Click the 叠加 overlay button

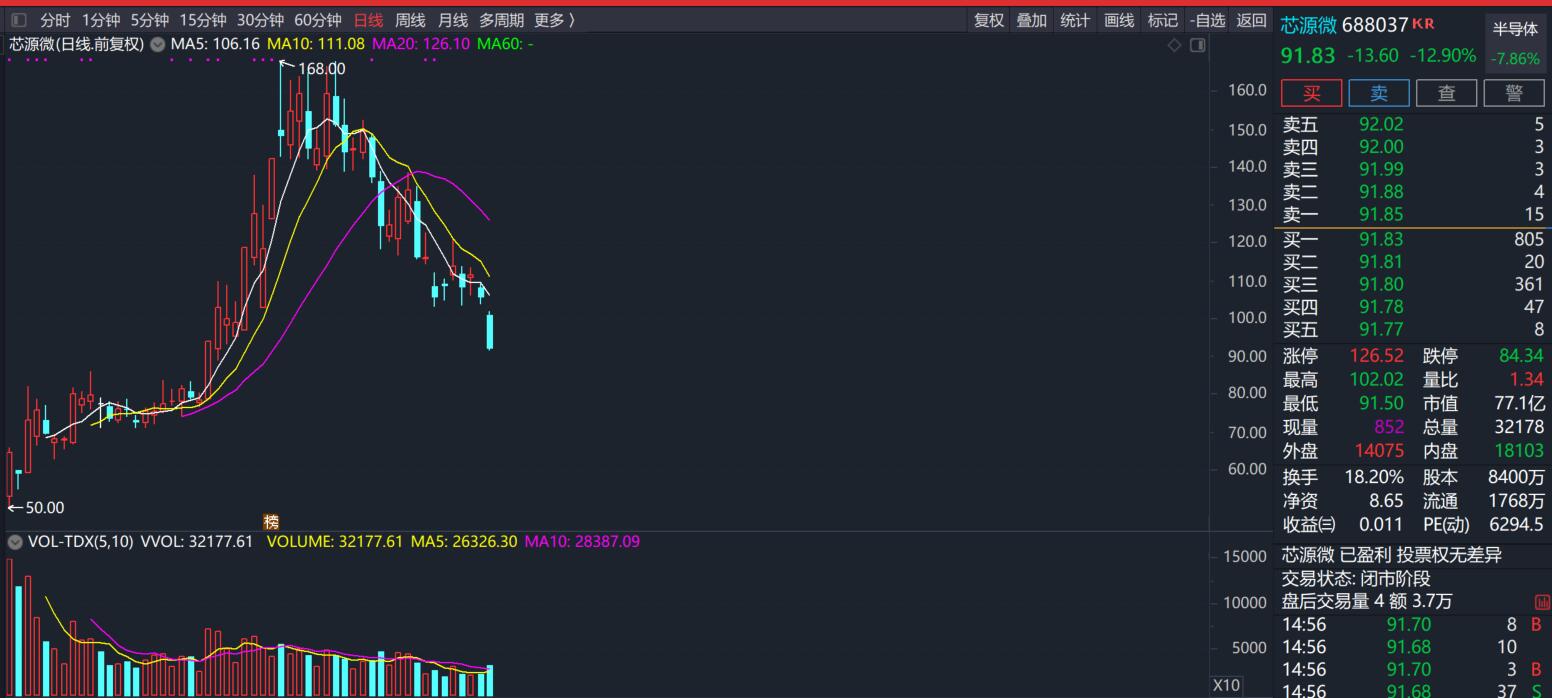[1032, 20]
